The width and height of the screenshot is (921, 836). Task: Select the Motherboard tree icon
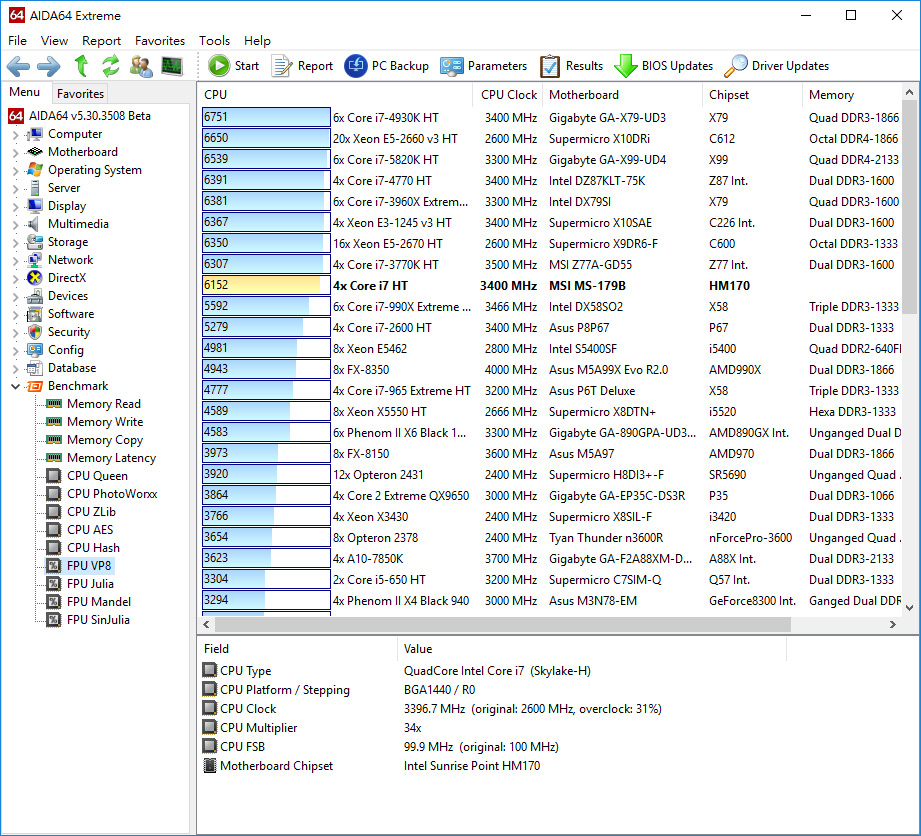[x=35, y=152]
